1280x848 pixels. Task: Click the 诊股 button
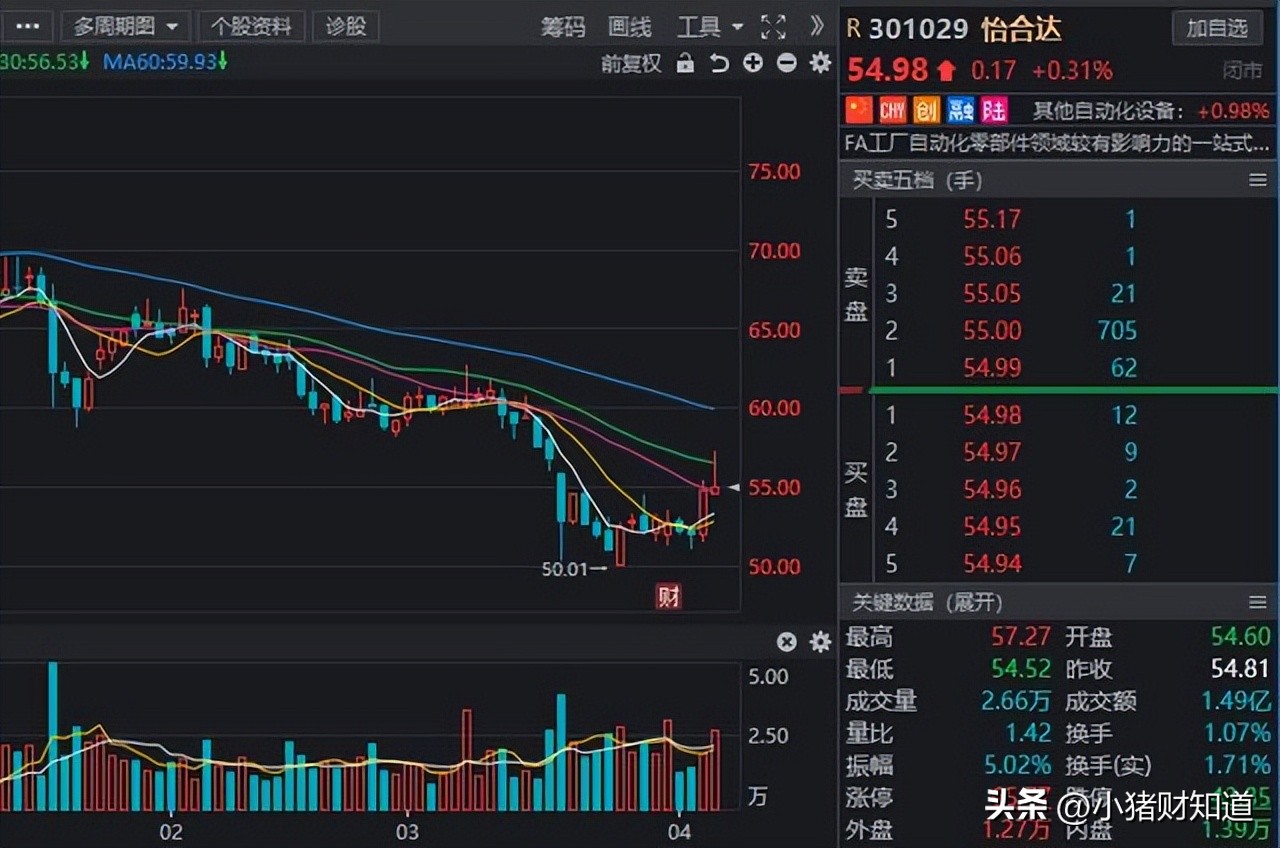click(x=346, y=27)
